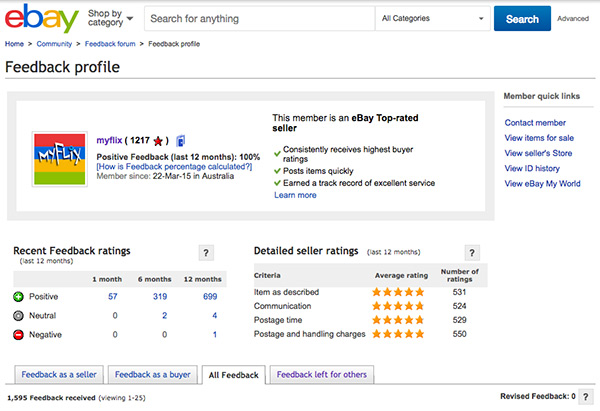Click the red feedback star icon
This screenshot has height=411, width=600.
tap(158, 141)
